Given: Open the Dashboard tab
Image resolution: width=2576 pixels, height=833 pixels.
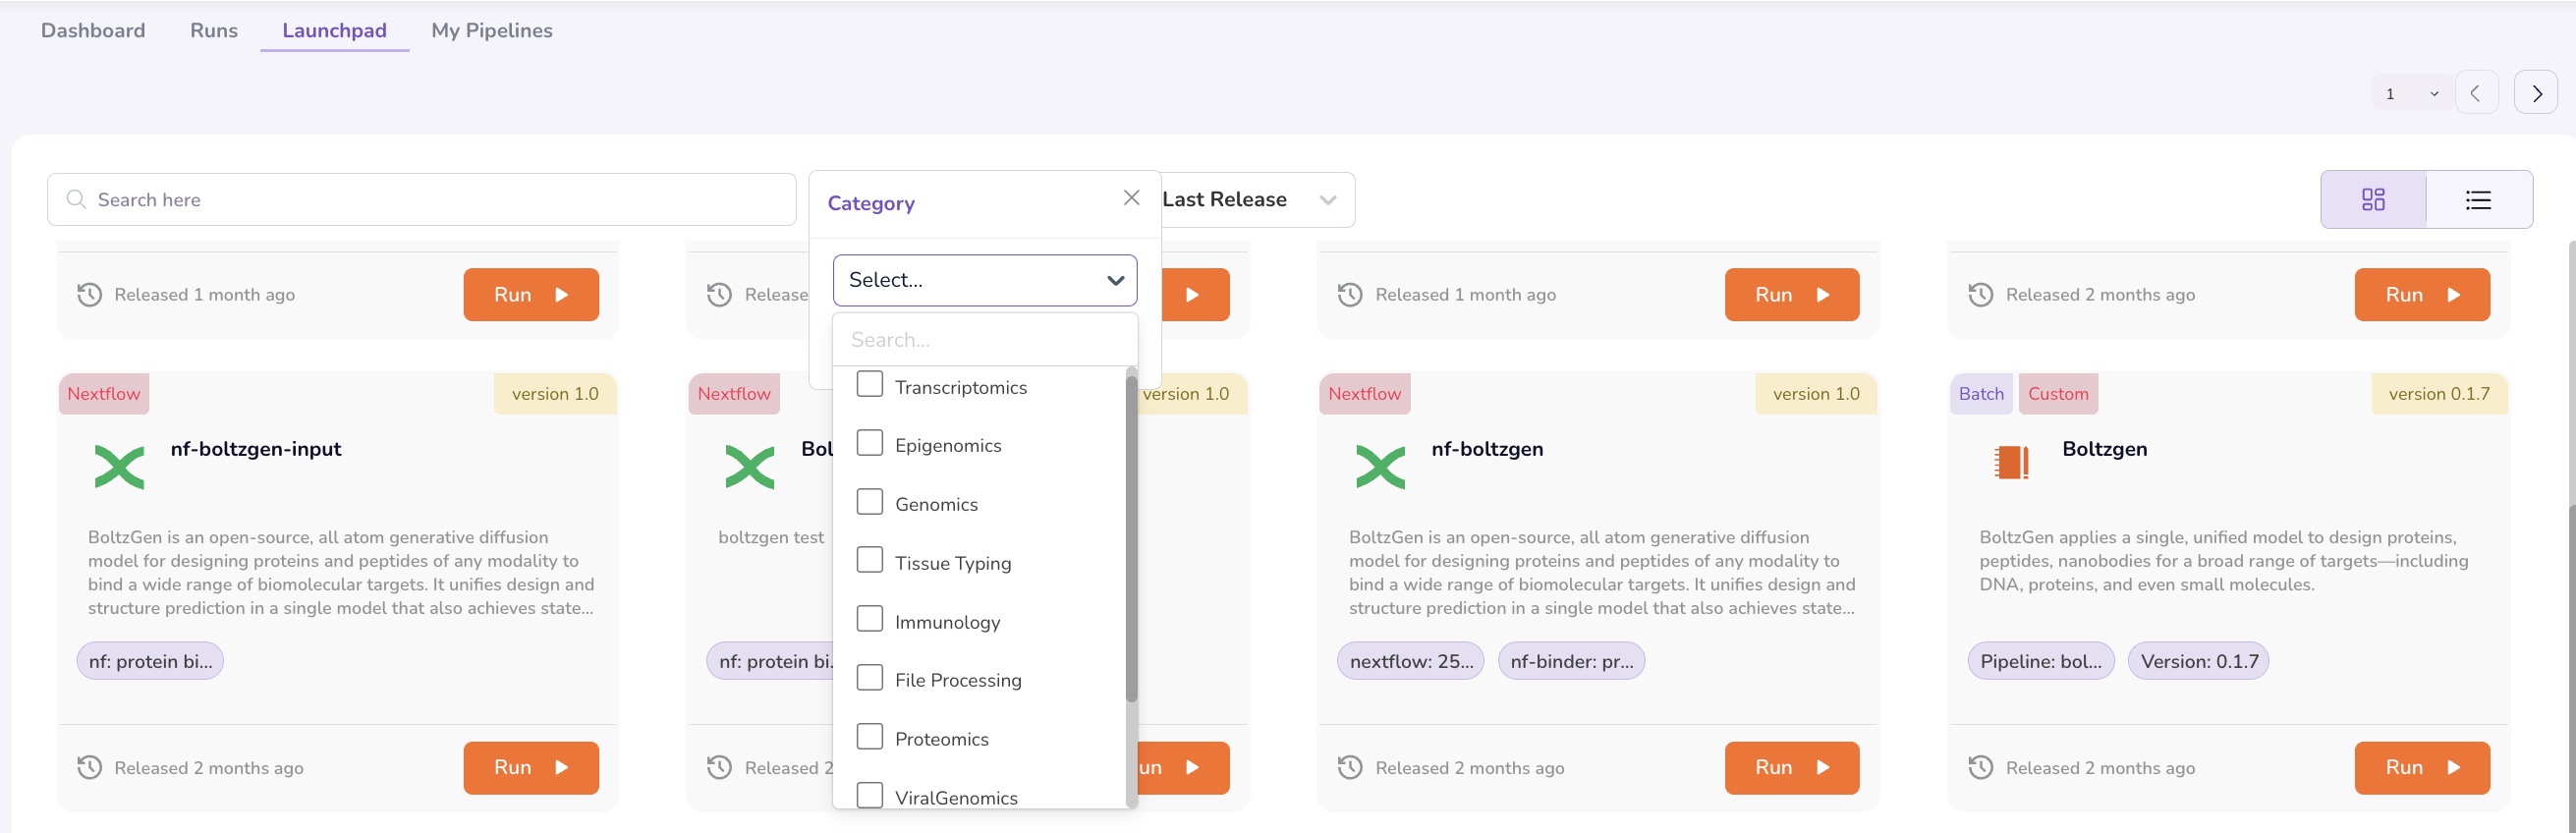Looking at the screenshot, I should (x=93, y=30).
